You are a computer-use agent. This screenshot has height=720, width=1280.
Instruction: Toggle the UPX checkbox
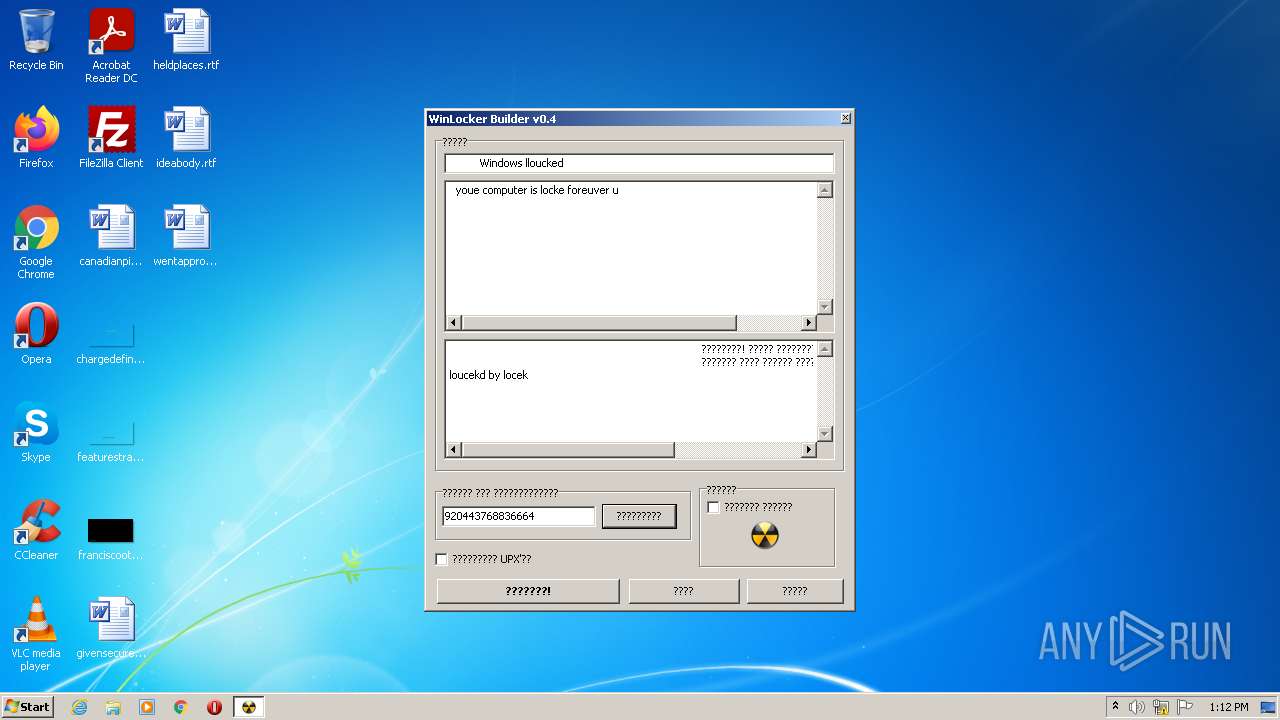441,559
